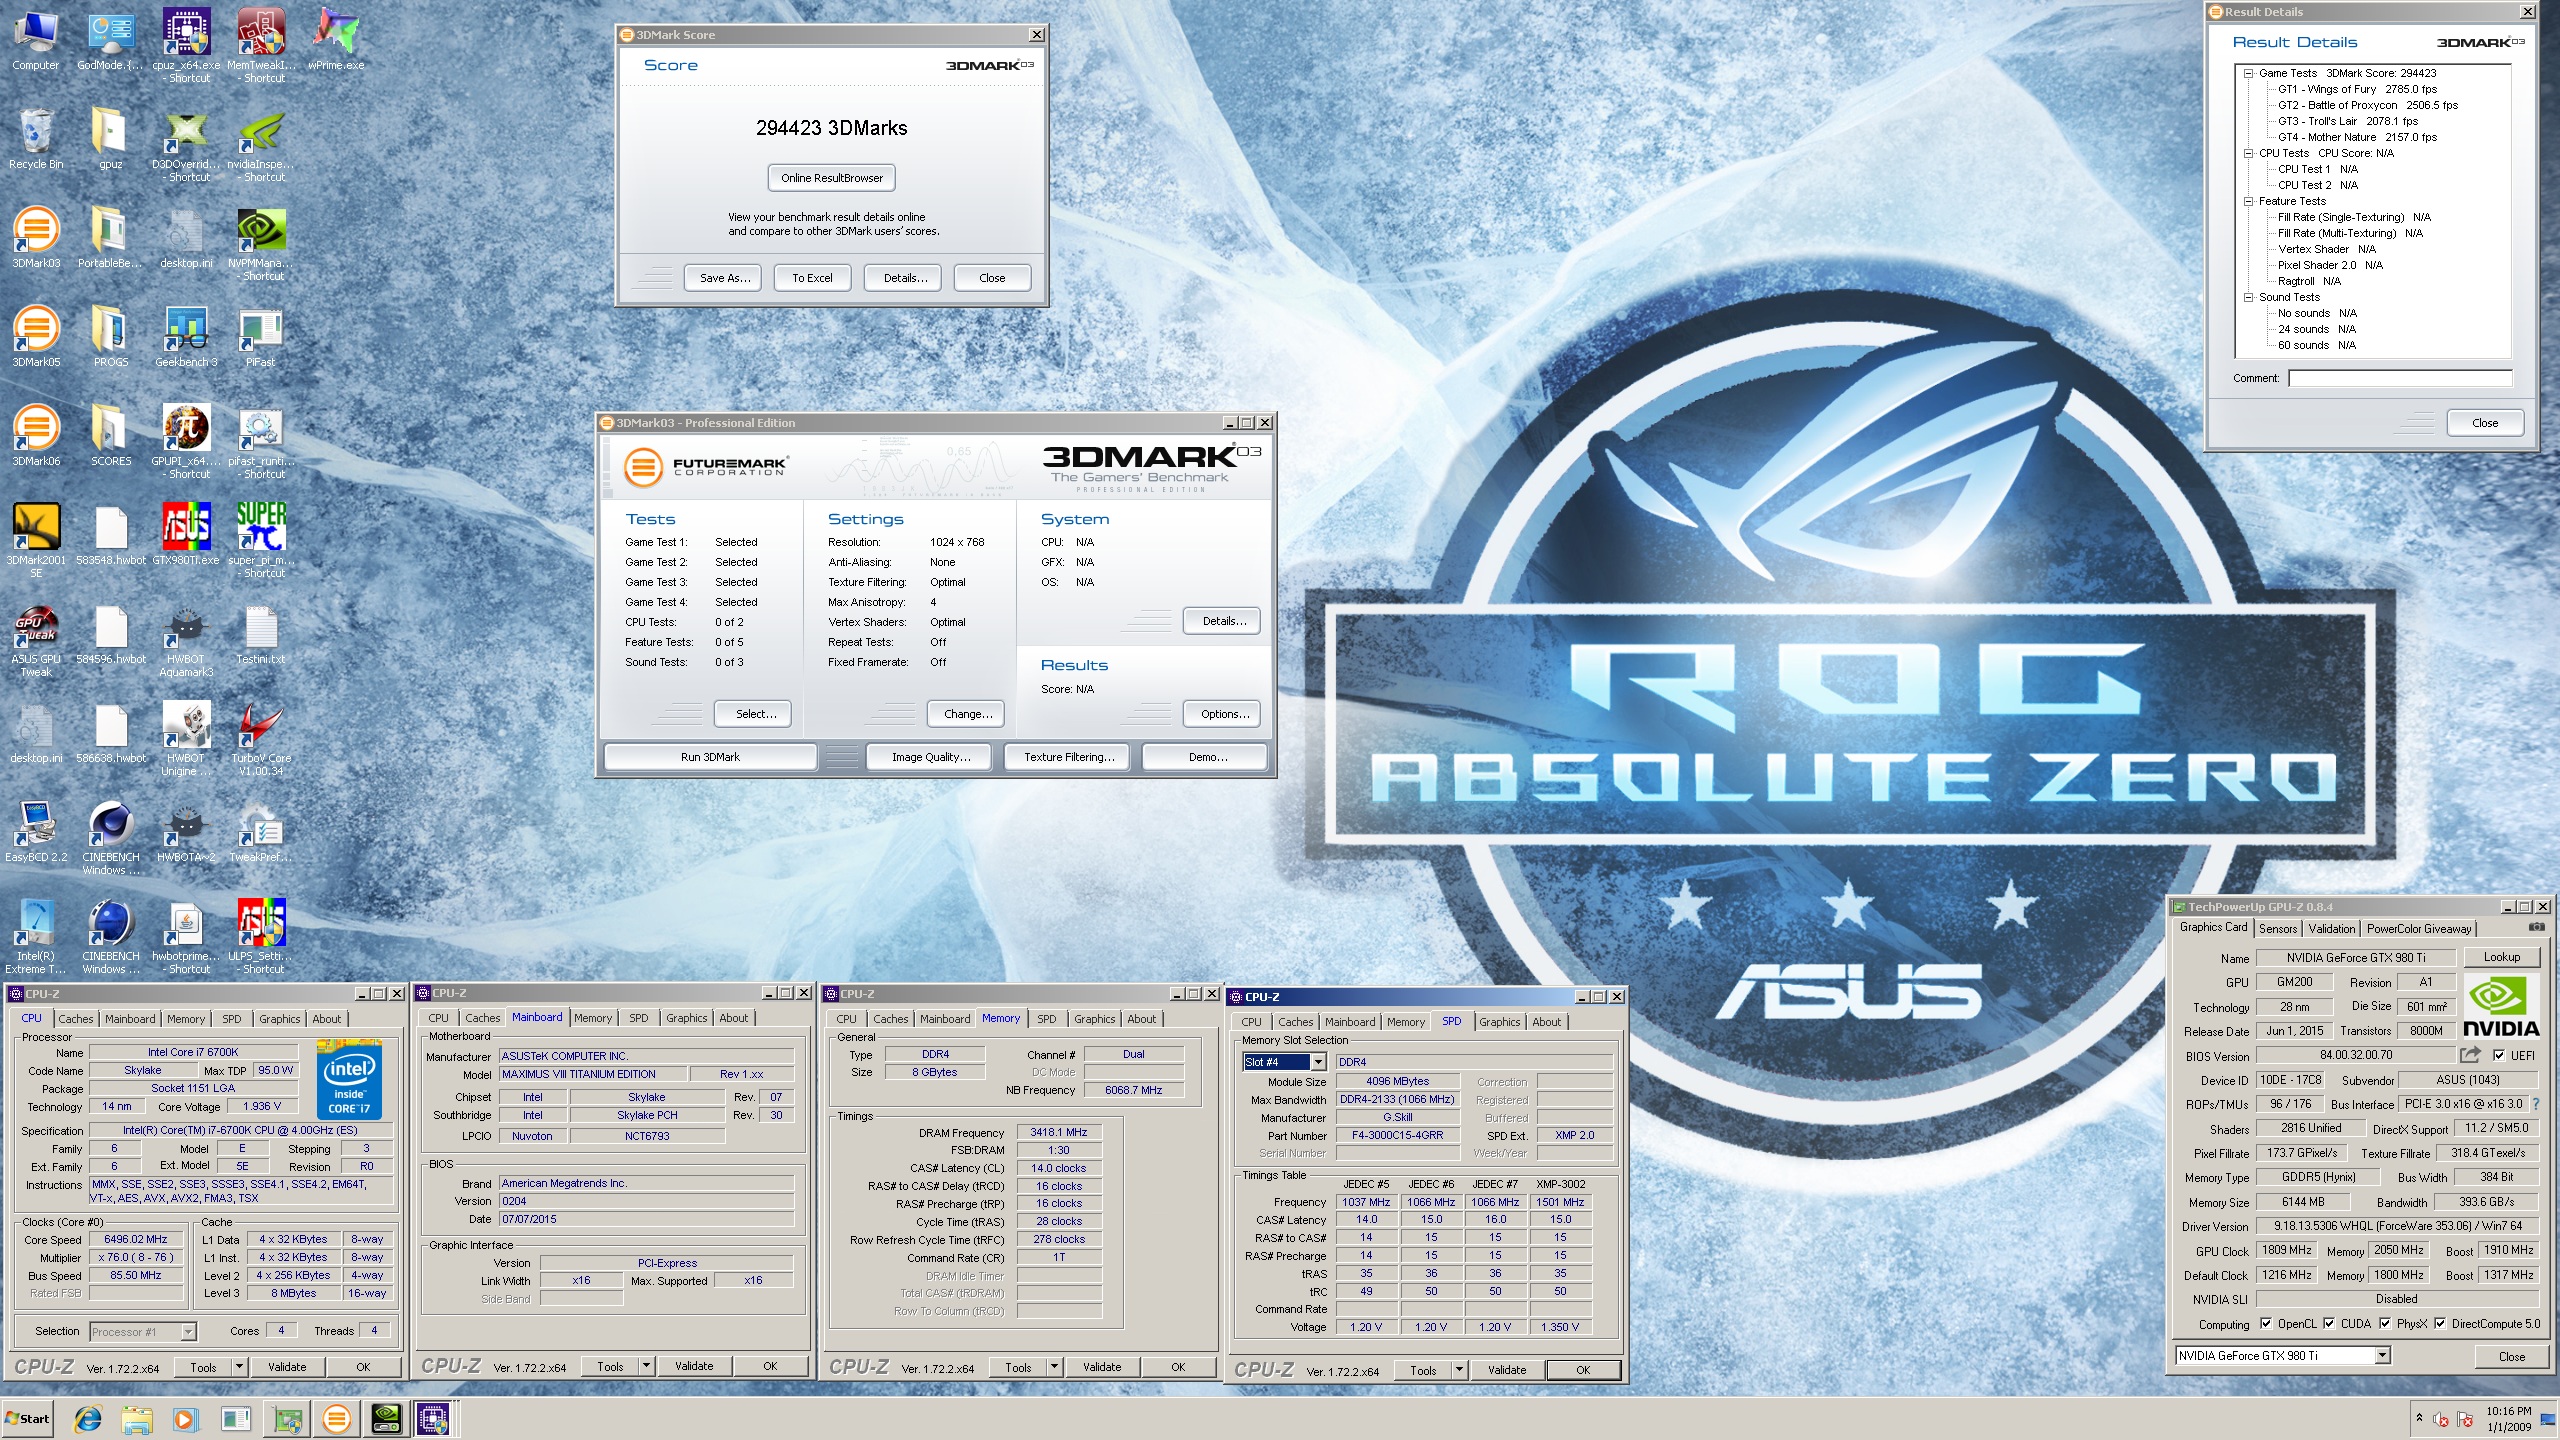This screenshot has width=2560, height=1440.
Task: Toggle the OpenCL checkbox in GPU-Z
Action: [2266, 1324]
